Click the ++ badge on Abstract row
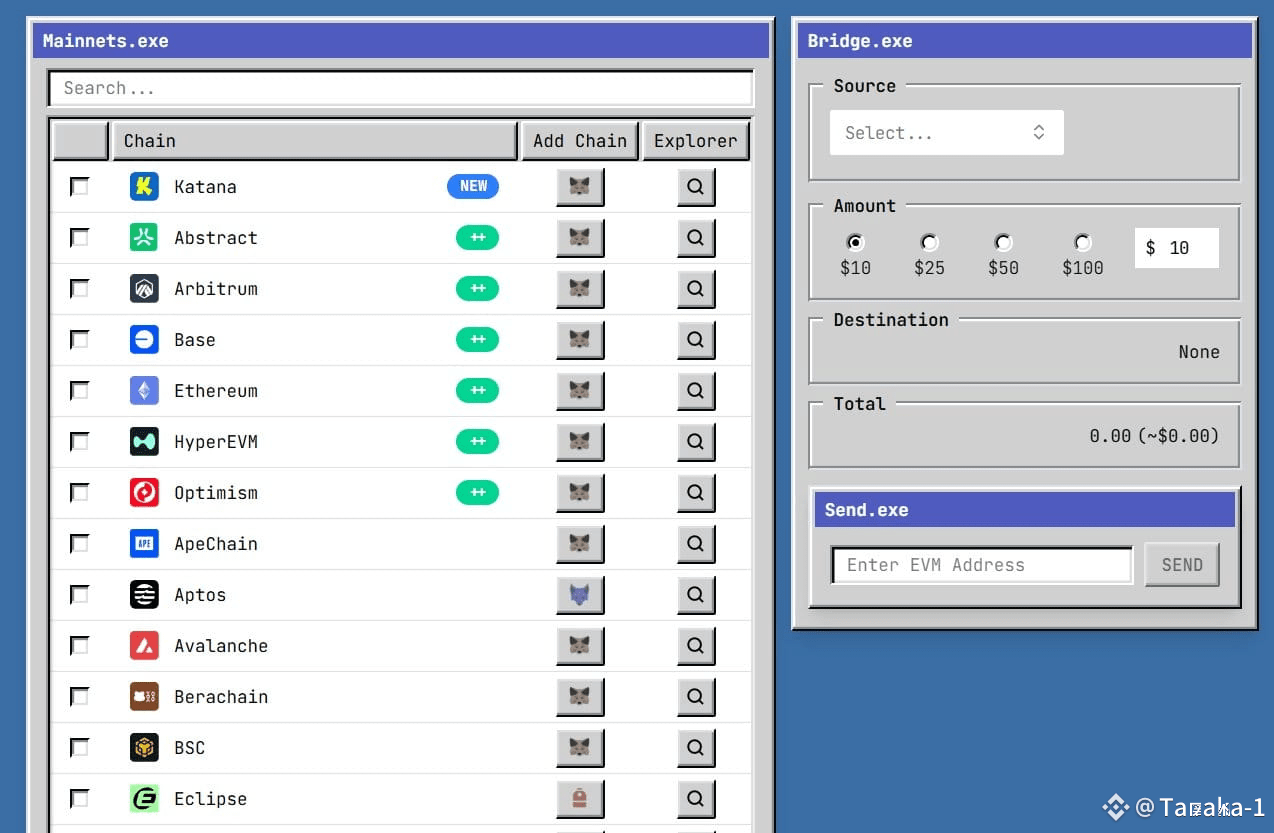The height and width of the screenshot is (833, 1274). click(477, 238)
